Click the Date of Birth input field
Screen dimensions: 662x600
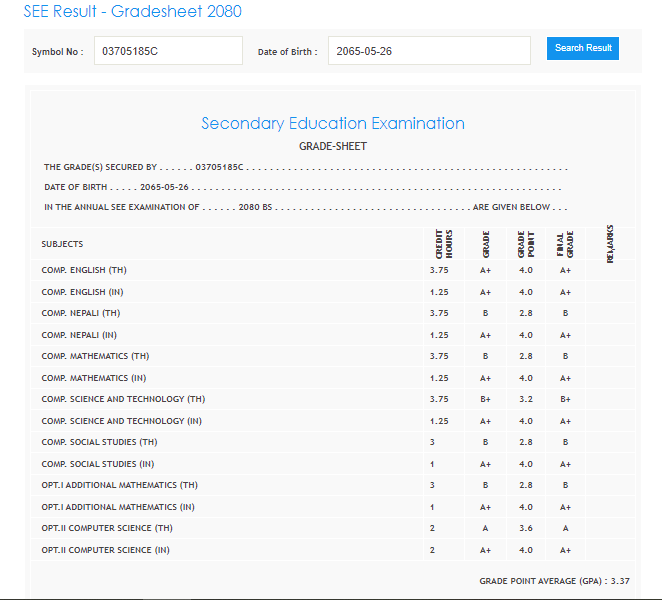tap(429, 51)
